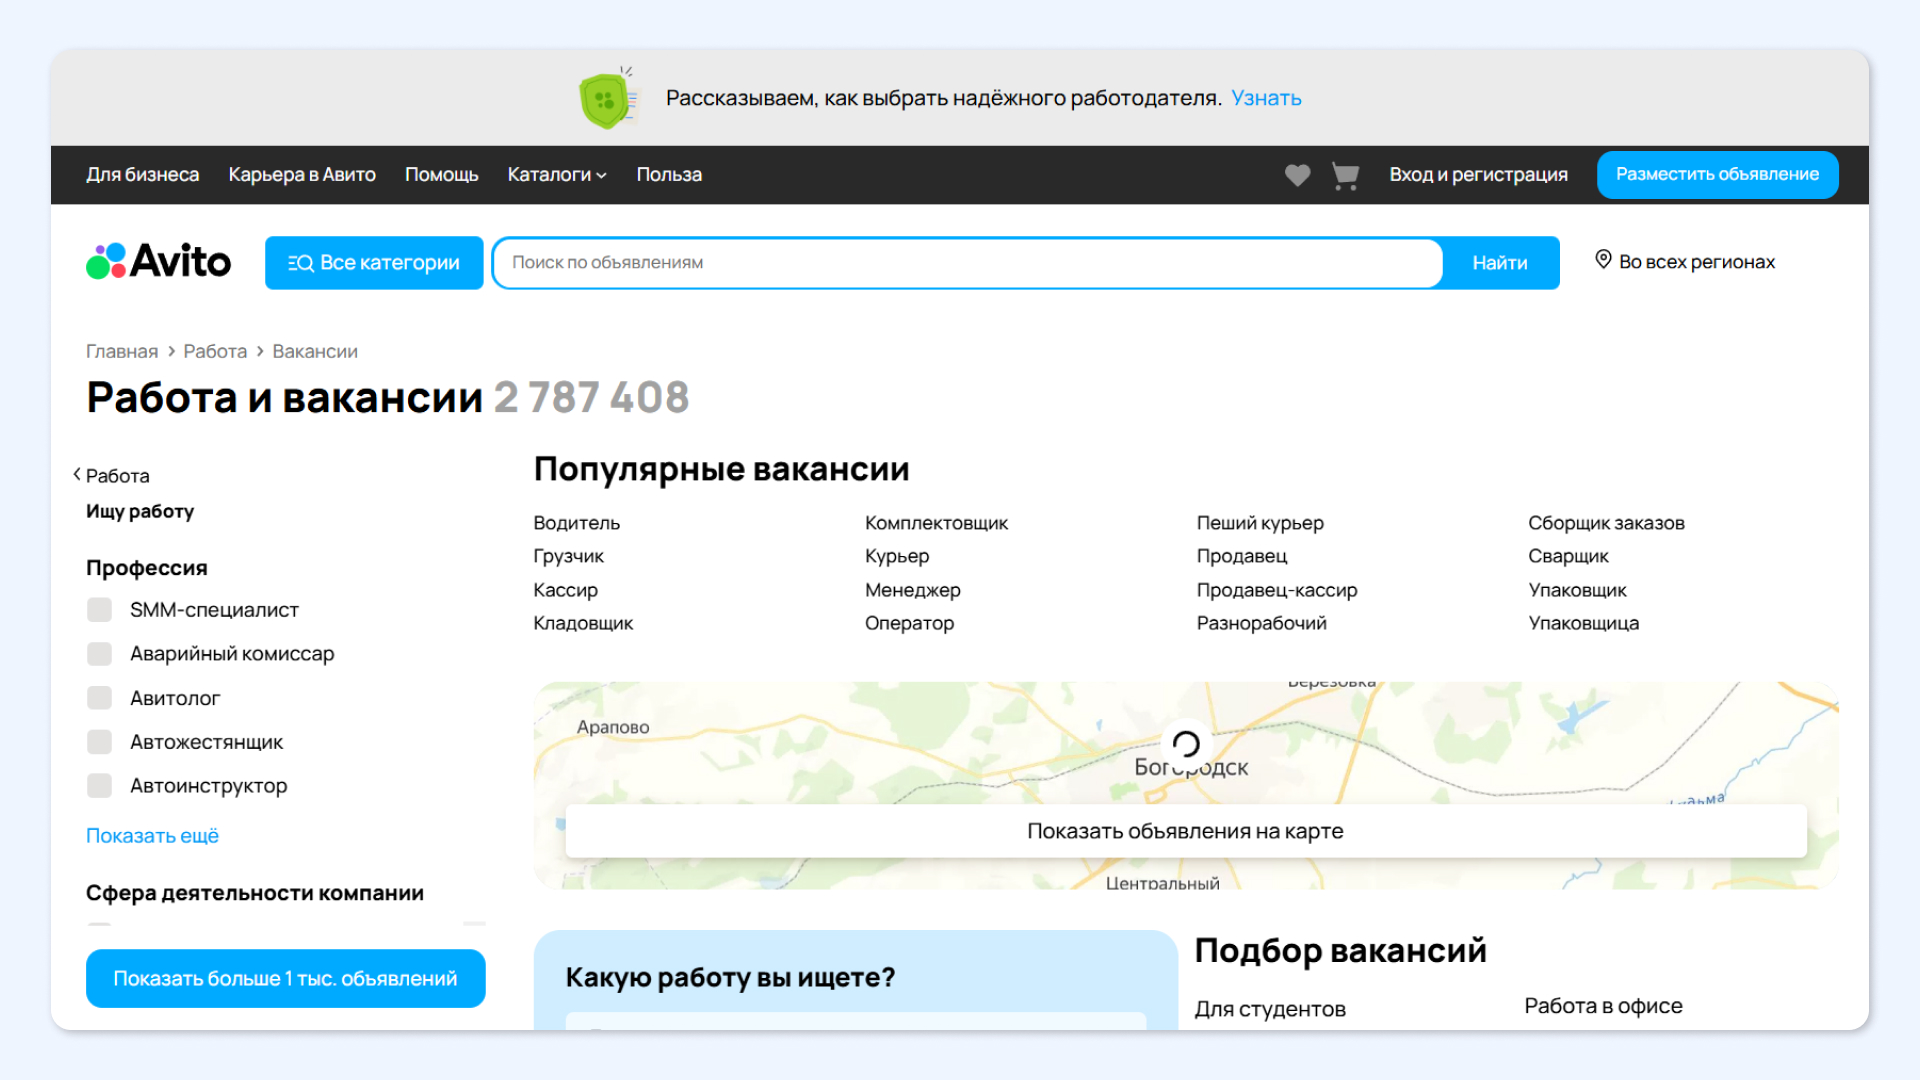Click Показать объявления на карте
This screenshot has width=1920, height=1080.
coord(1186,831)
